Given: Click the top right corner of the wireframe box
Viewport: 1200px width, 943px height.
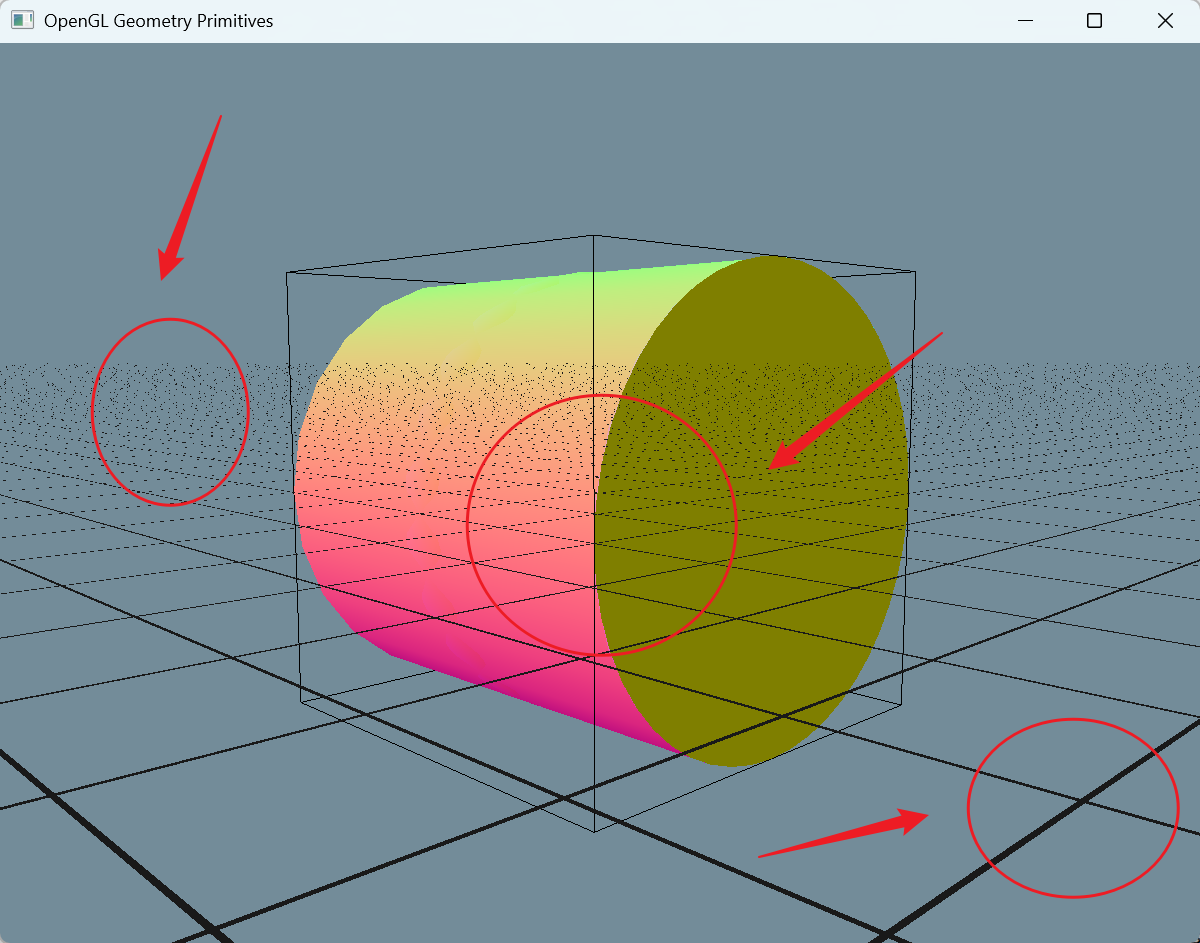Looking at the screenshot, I should click(x=915, y=271).
